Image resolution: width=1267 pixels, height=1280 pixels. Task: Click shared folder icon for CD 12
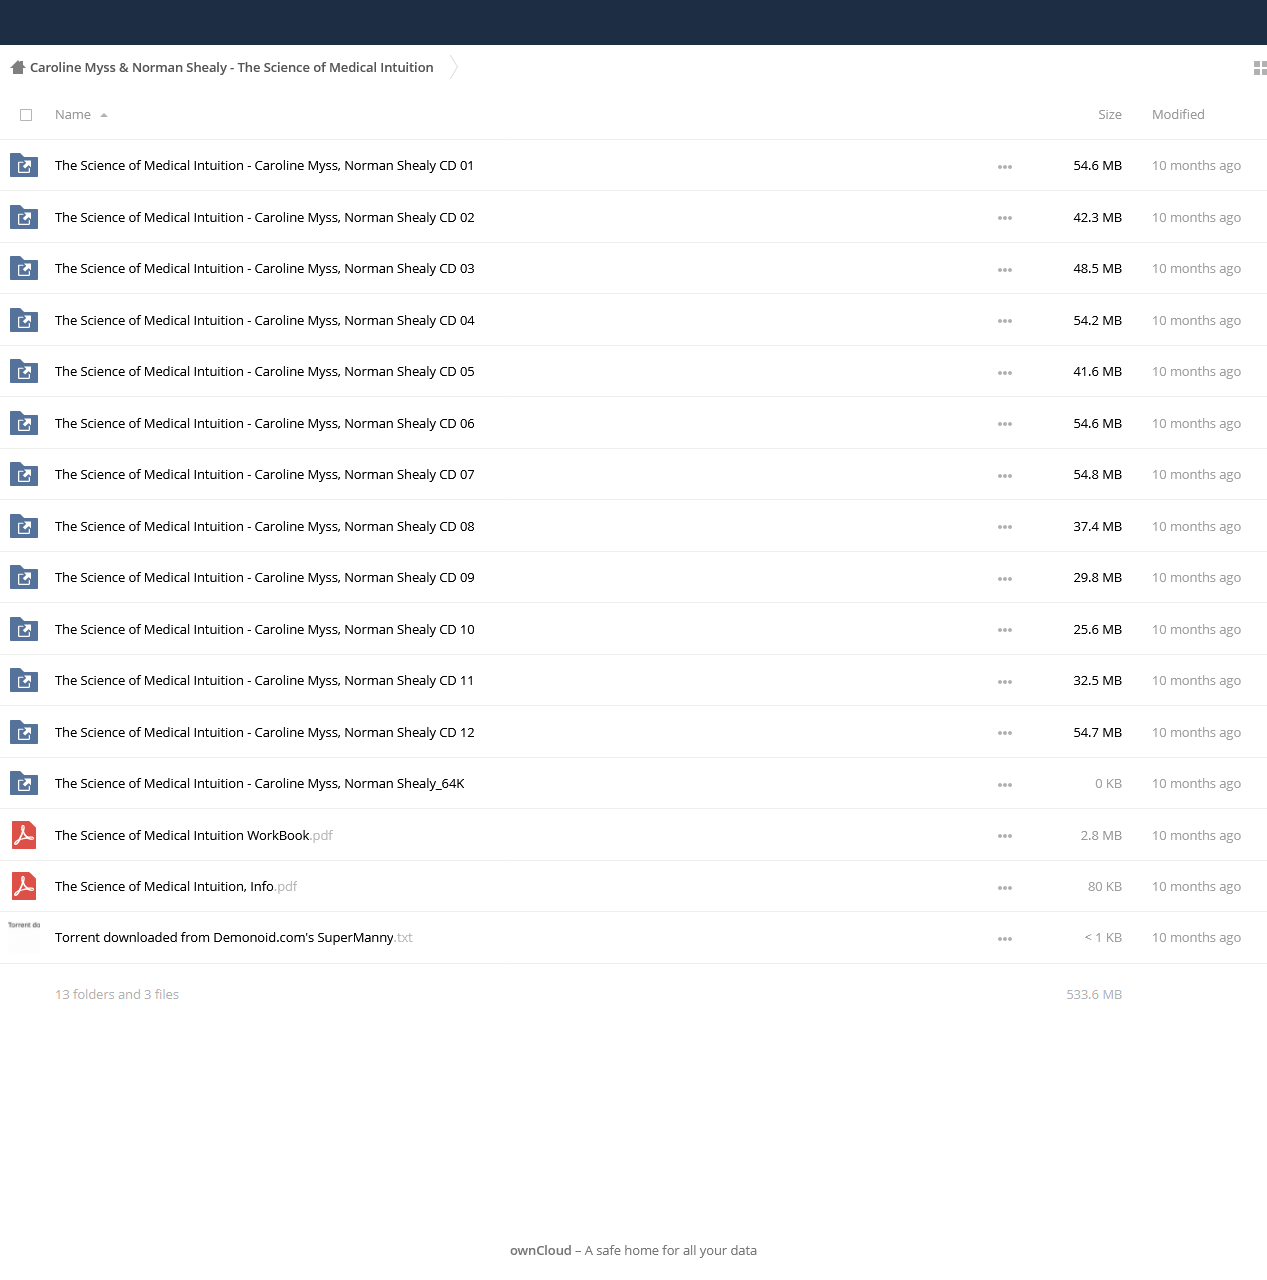pos(24,732)
